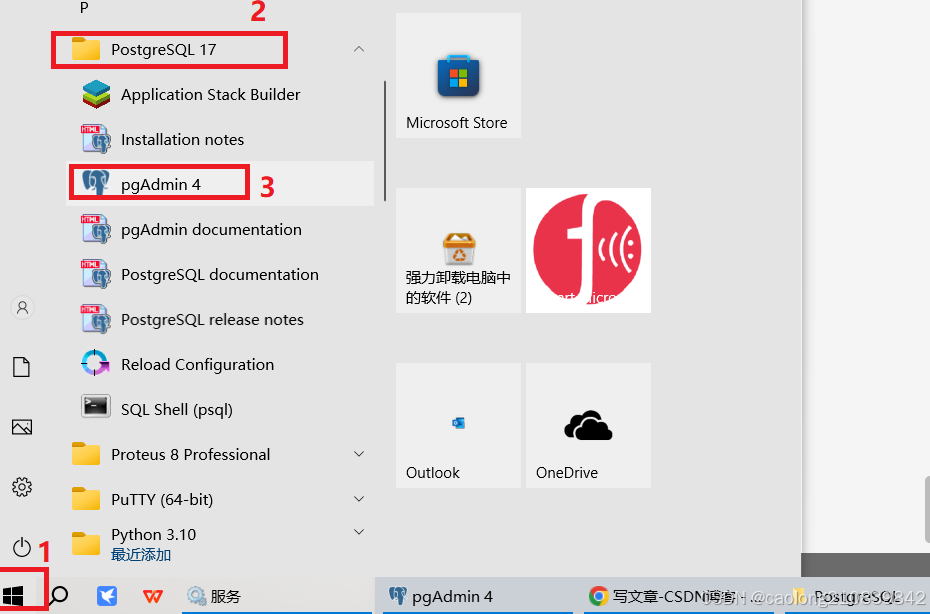Open PostgreSQL release notes
Screen dimensions: 930x614
pyautogui.click(x=219, y=320)
